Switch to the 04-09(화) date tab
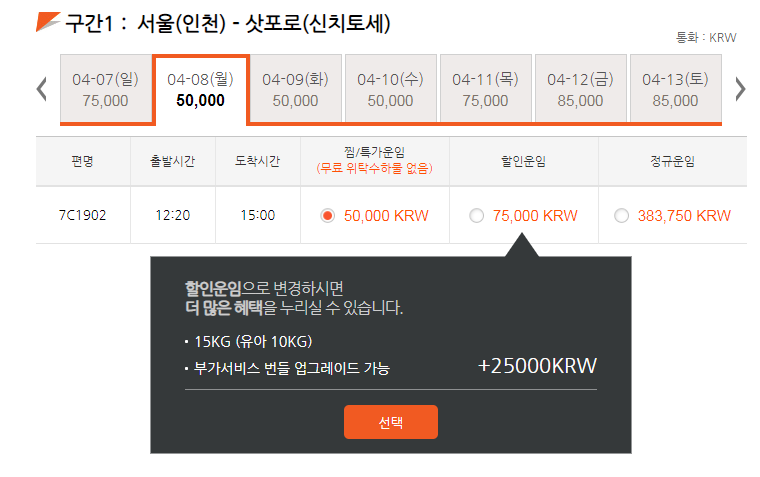 pos(295,89)
